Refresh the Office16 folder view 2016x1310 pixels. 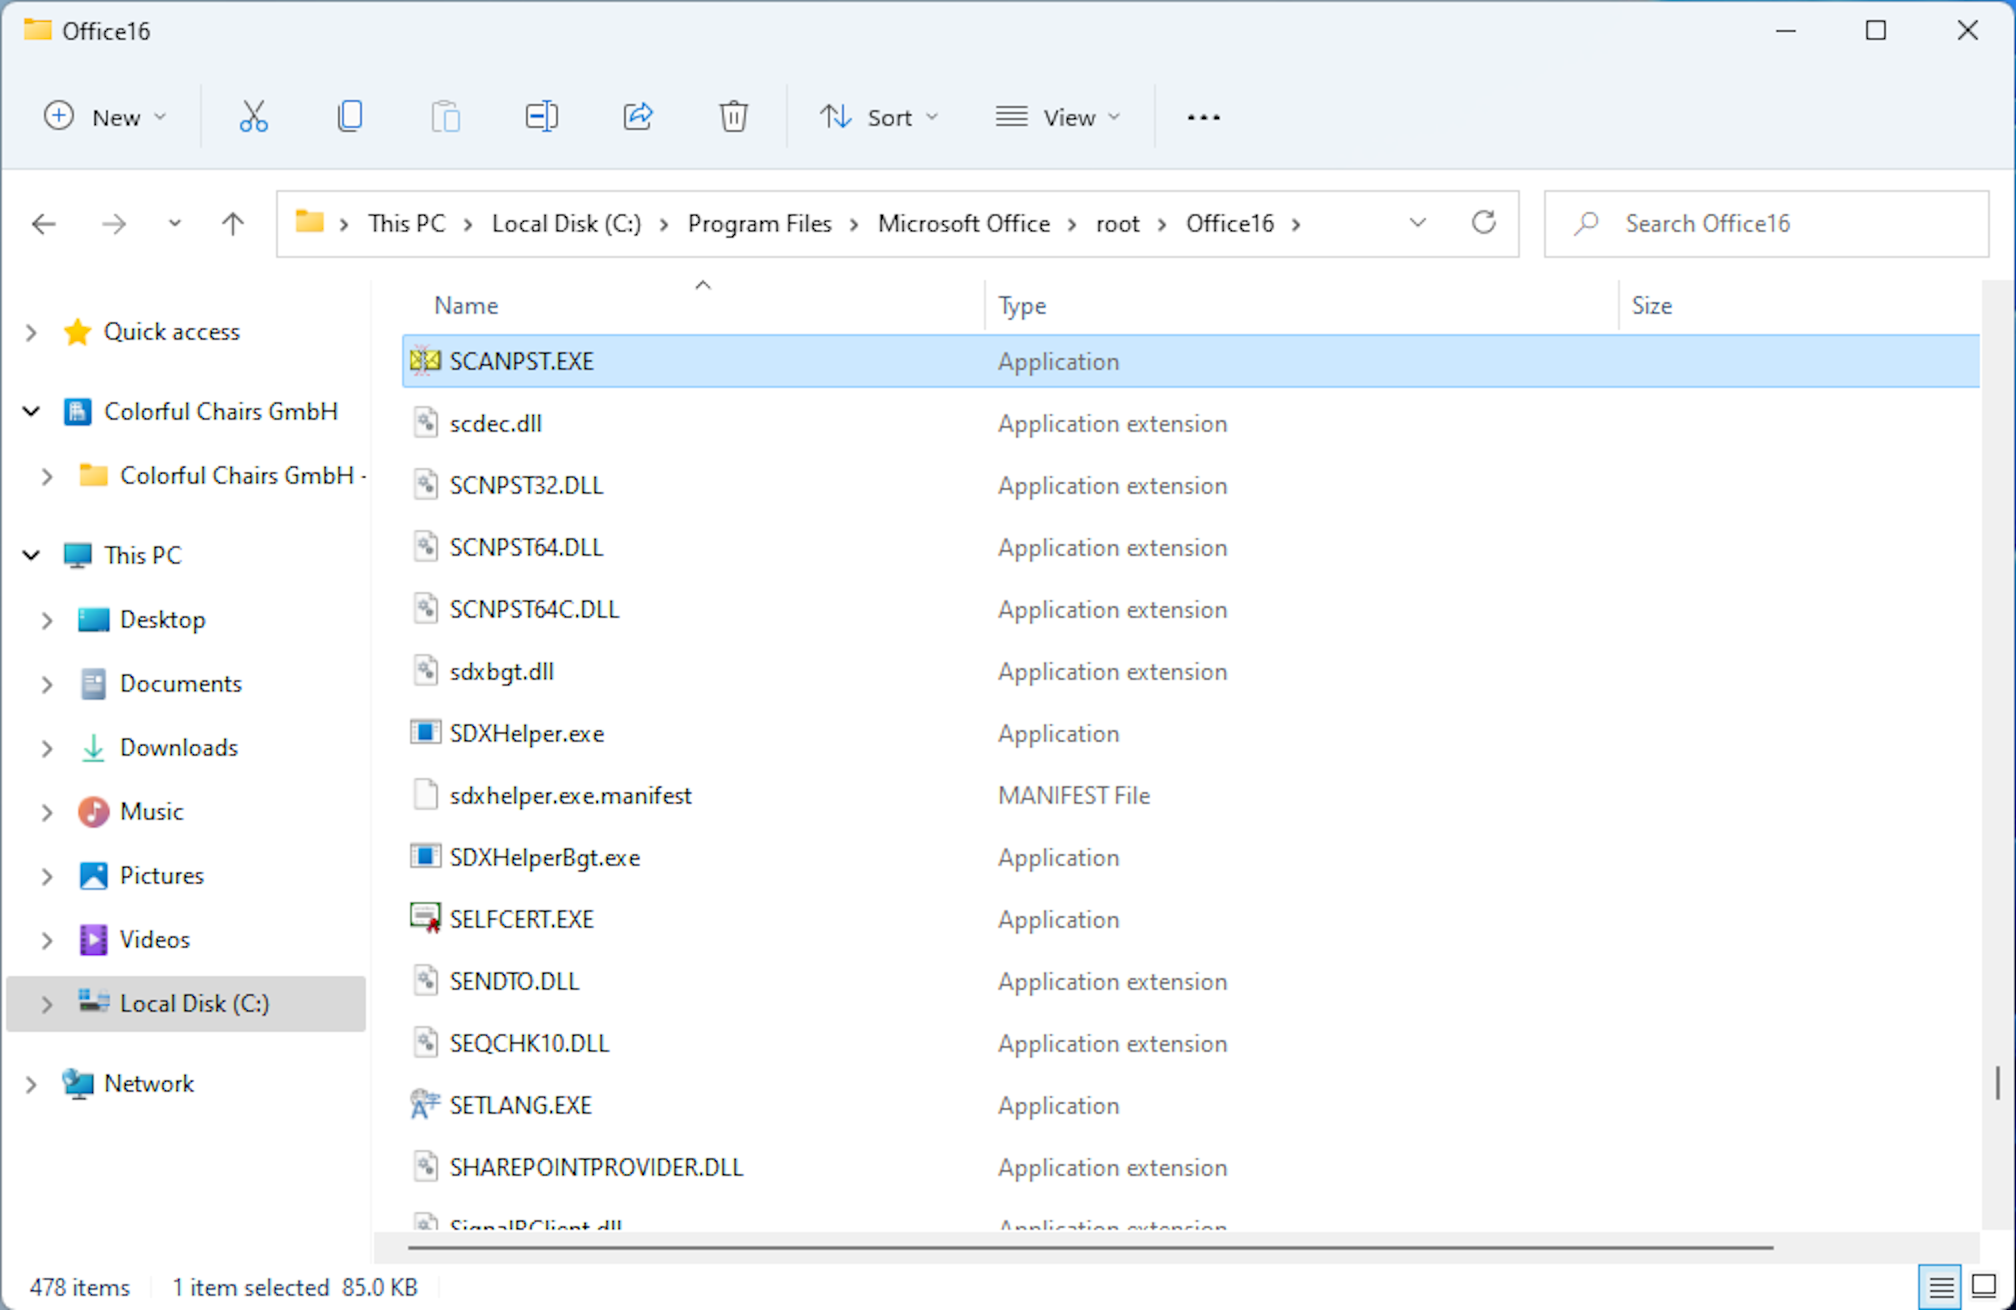tap(1483, 223)
